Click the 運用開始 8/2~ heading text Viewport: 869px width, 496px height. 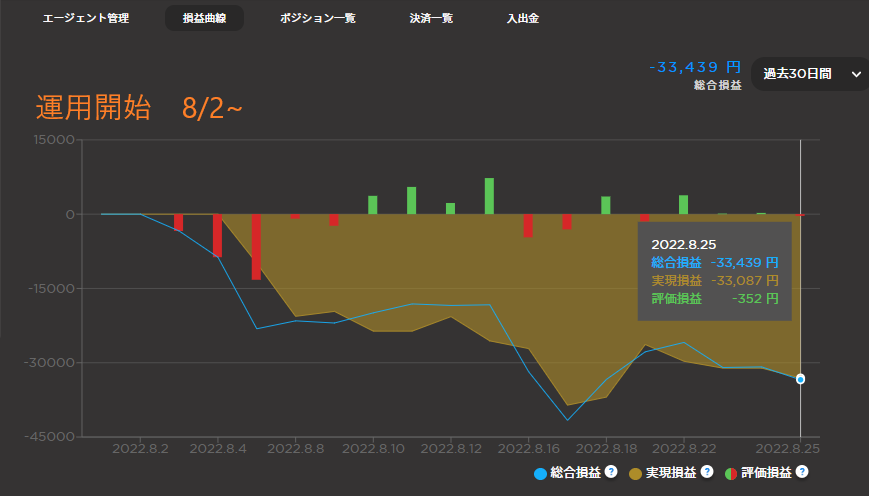[139, 108]
